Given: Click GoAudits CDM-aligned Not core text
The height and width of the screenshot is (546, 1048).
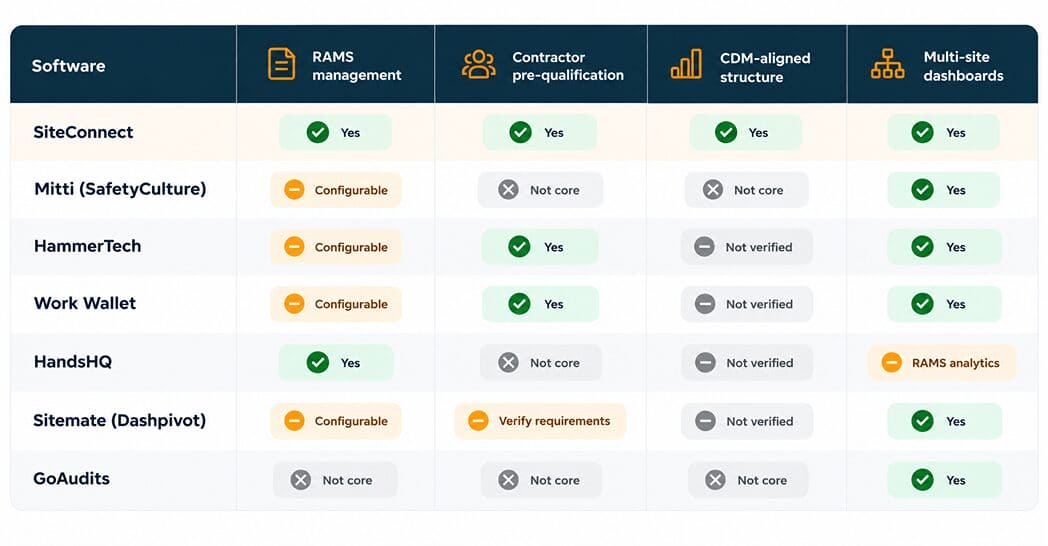Looking at the screenshot, I should tap(762, 480).
